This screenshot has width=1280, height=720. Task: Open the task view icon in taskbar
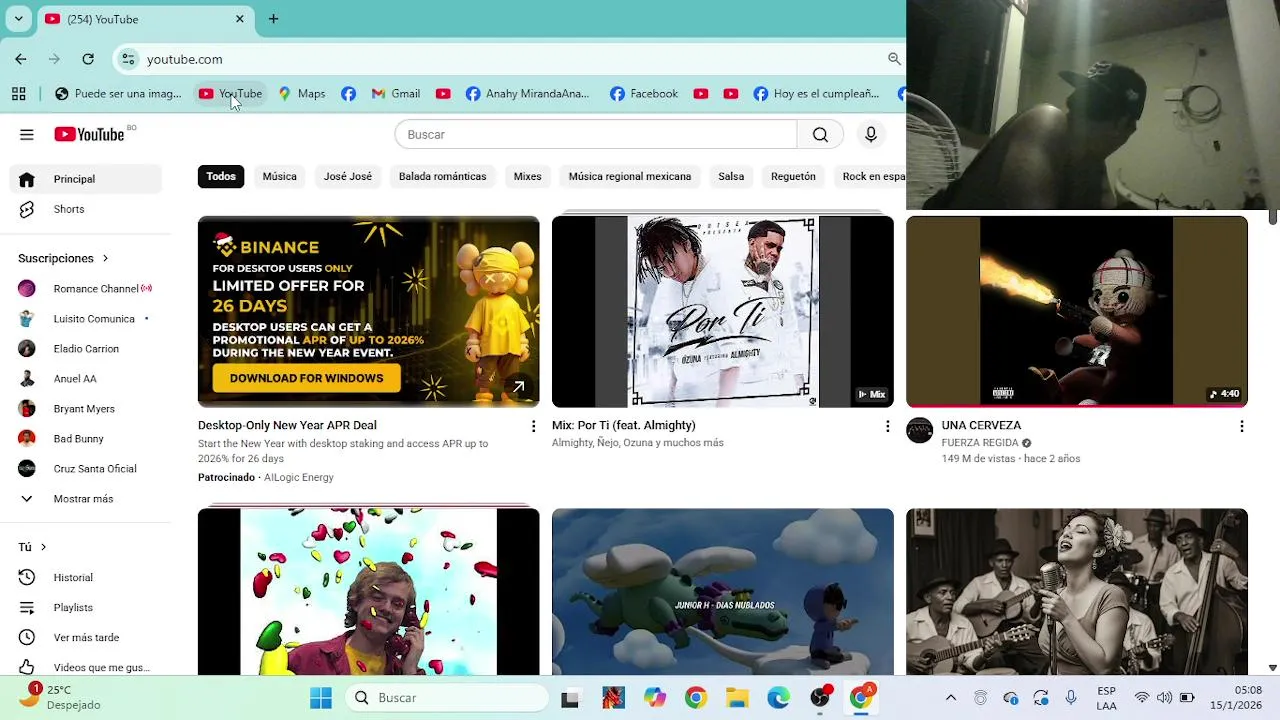[x=570, y=698]
